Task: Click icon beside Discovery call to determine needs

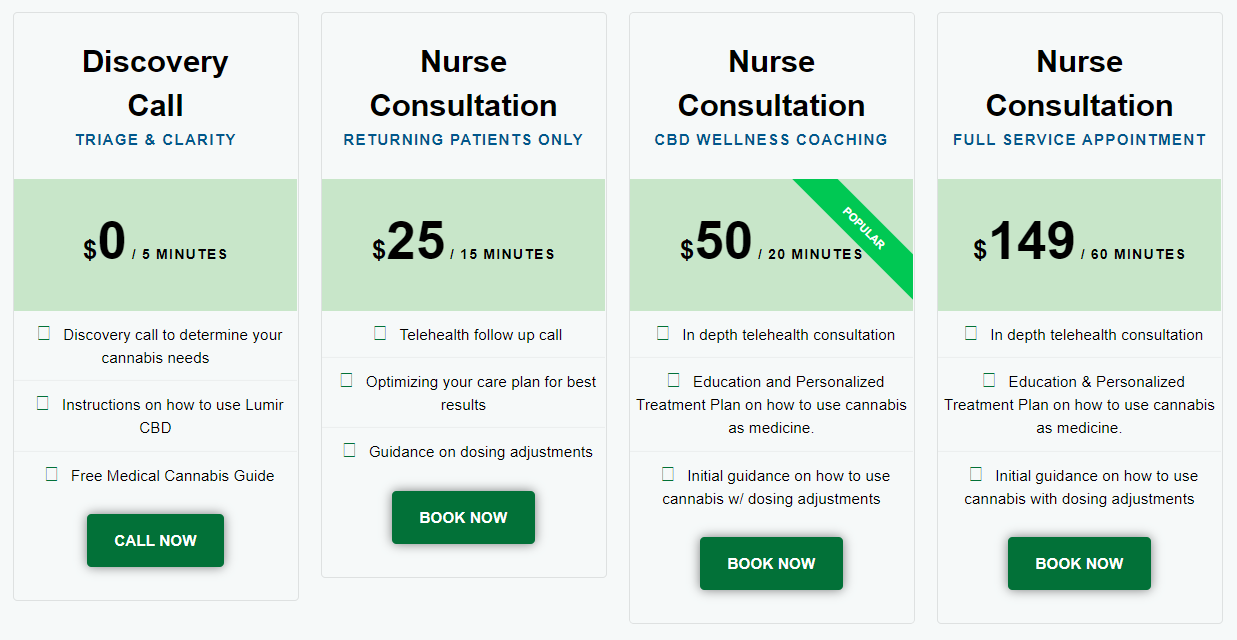Action: click(x=44, y=333)
